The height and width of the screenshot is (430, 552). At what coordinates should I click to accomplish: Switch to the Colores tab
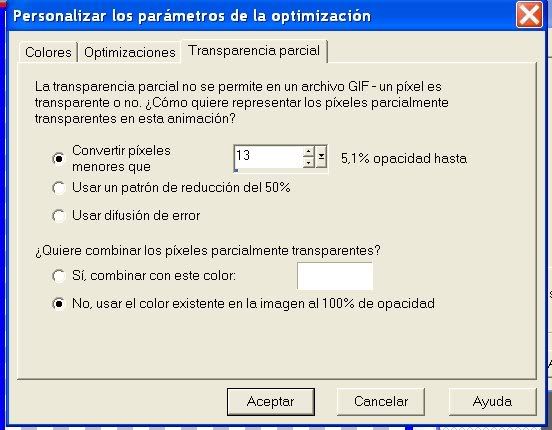(x=48, y=52)
